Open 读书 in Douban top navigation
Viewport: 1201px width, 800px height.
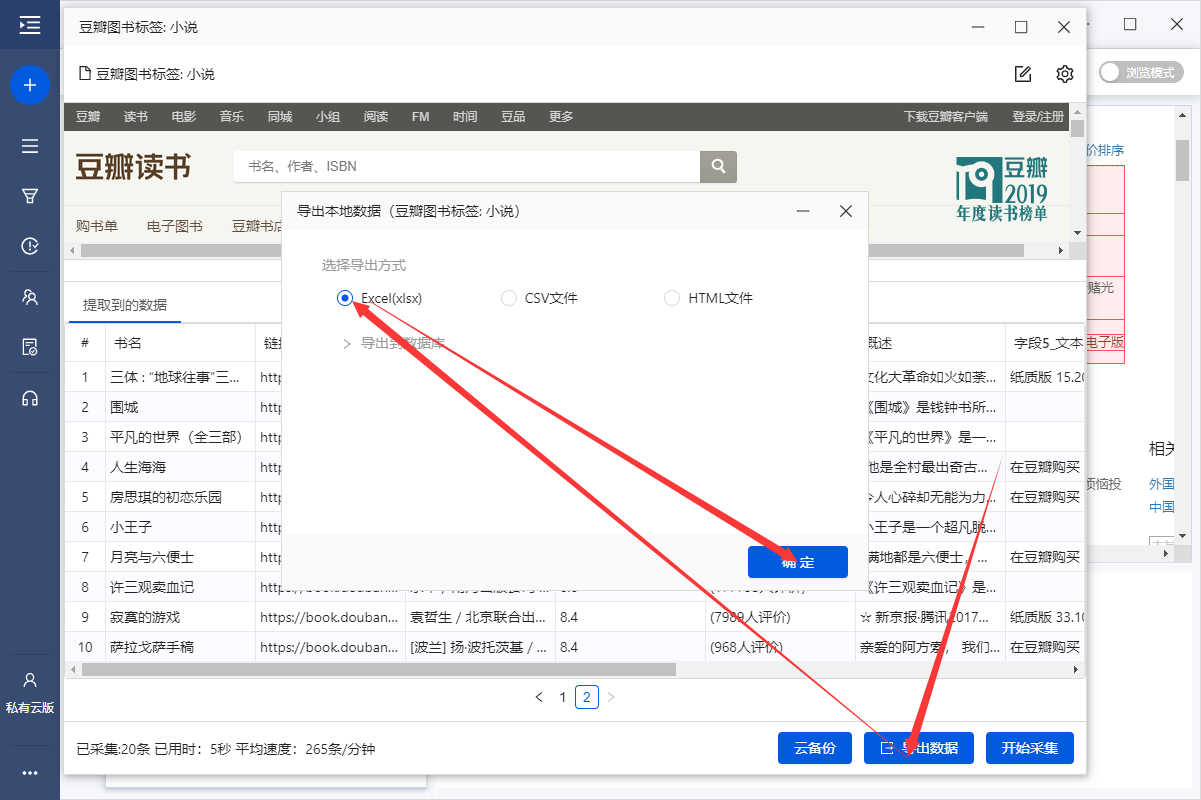tap(136, 117)
